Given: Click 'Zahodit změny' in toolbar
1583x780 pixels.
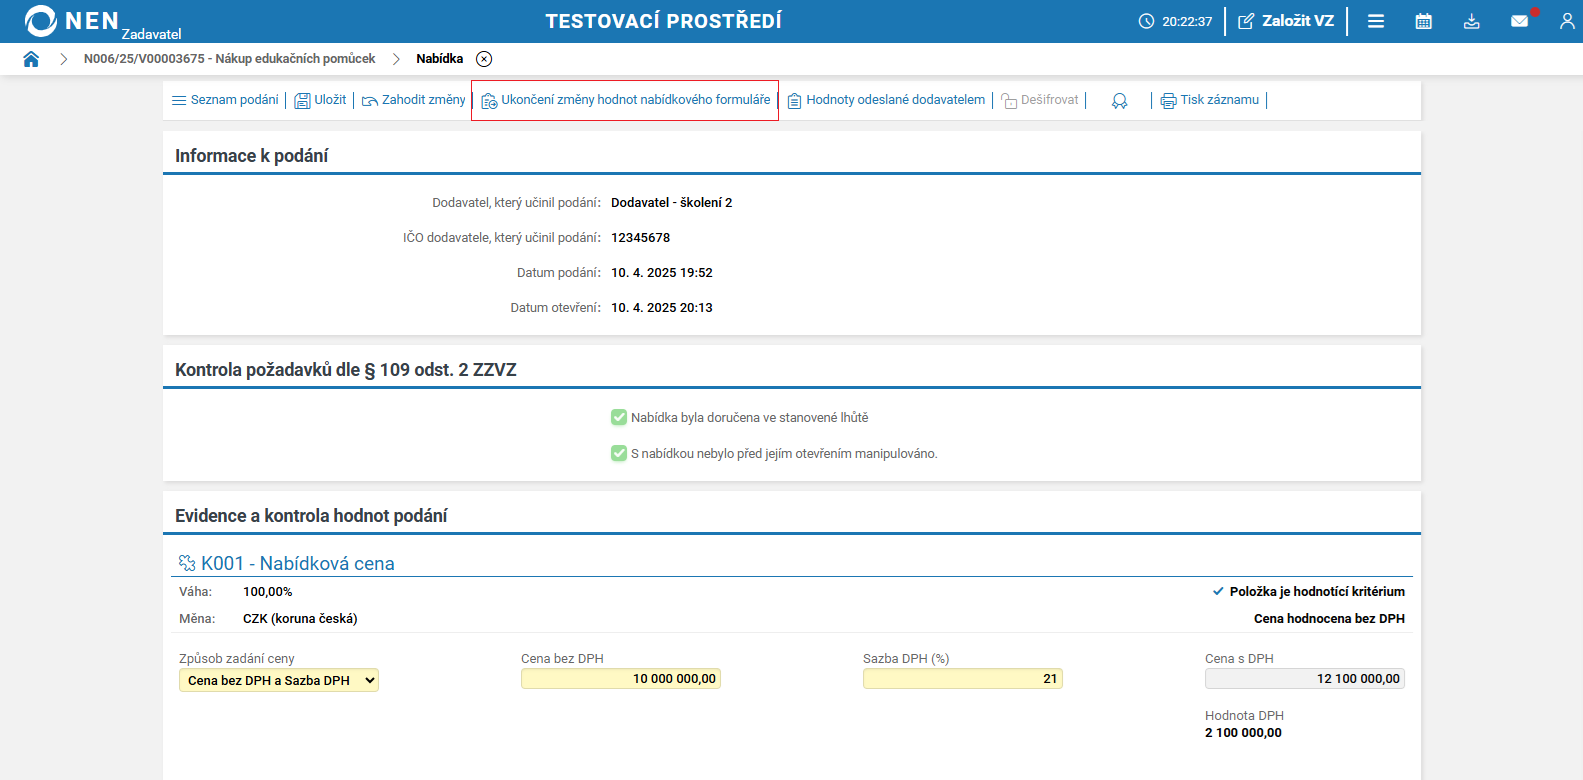Looking at the screenshot, I should [x=414, y=100].
